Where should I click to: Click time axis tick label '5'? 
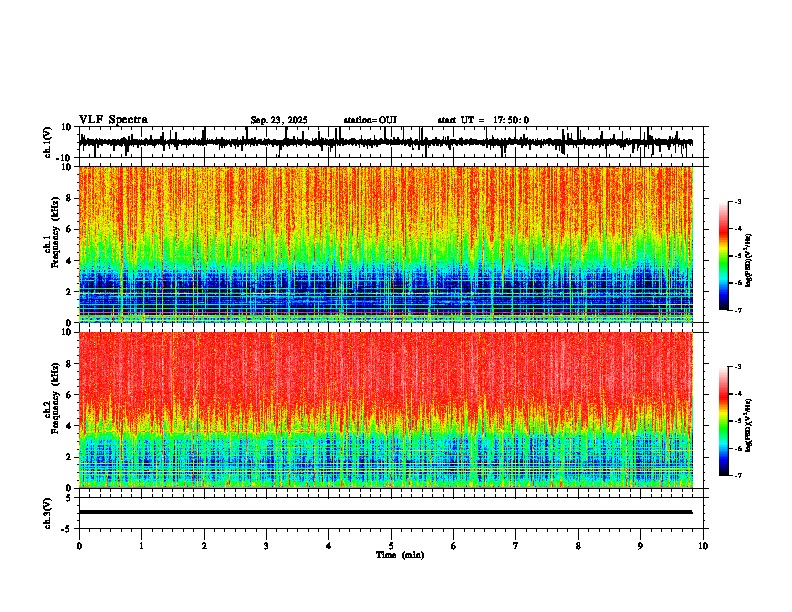point(391,546)
